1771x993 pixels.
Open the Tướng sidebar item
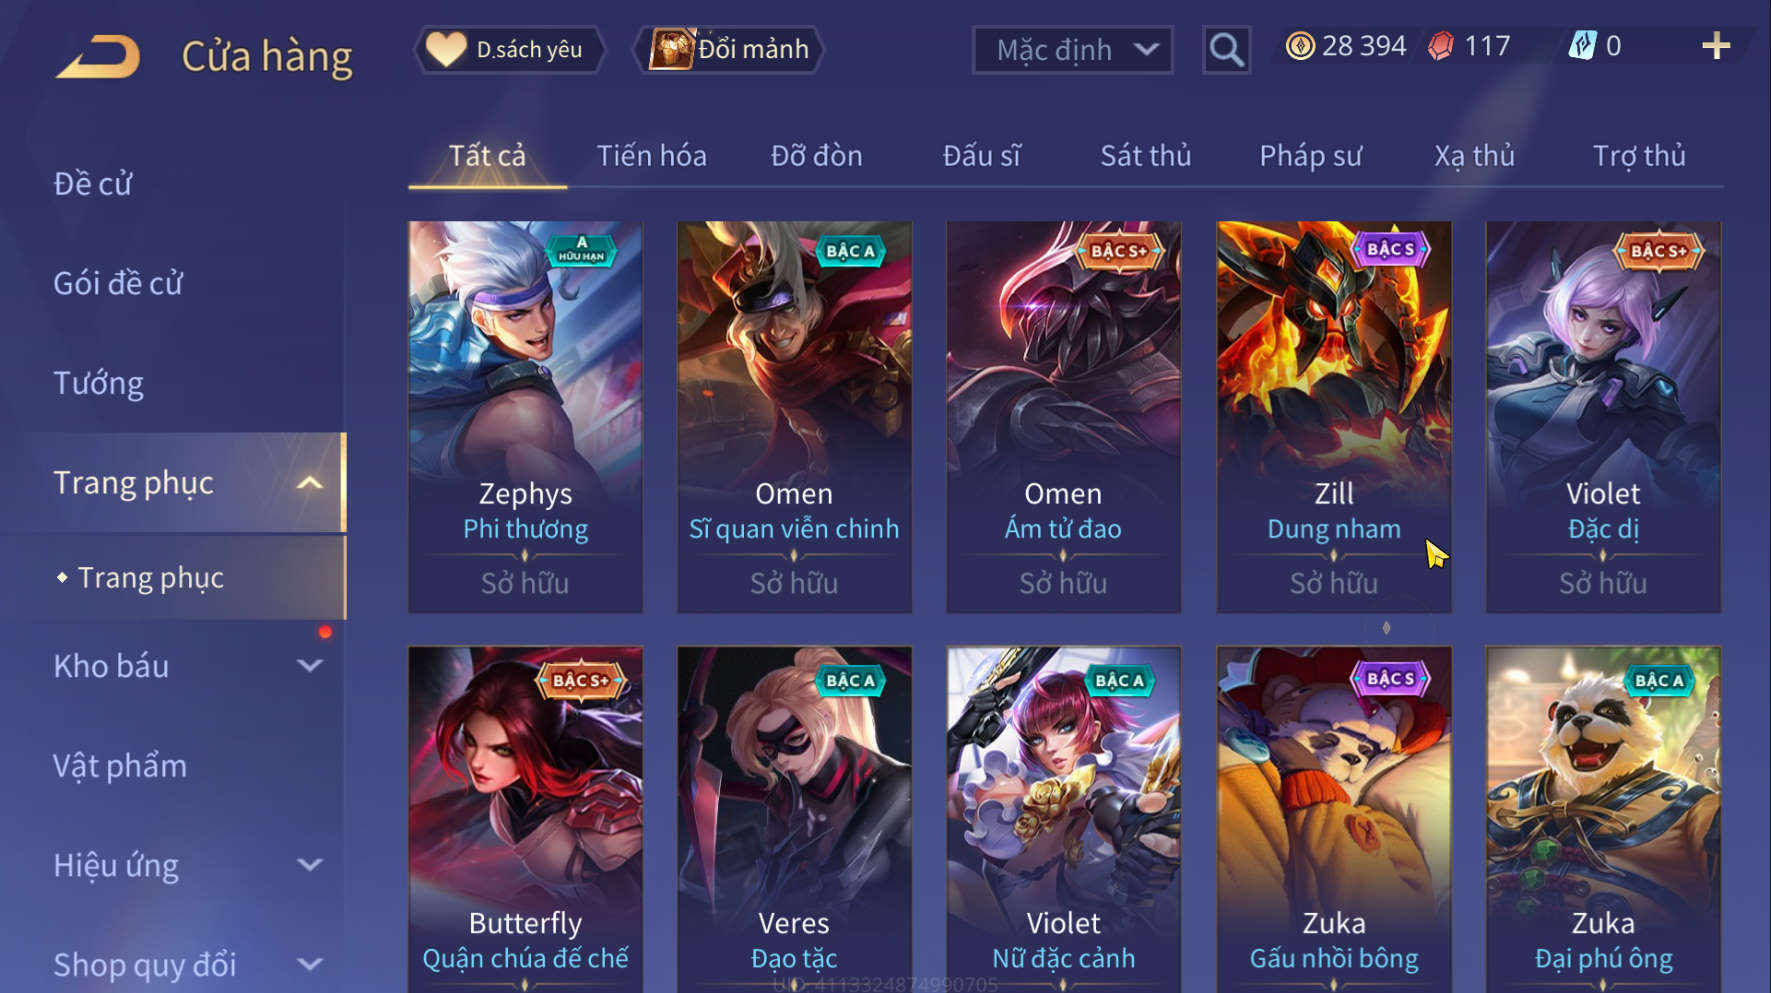(98, 383)
